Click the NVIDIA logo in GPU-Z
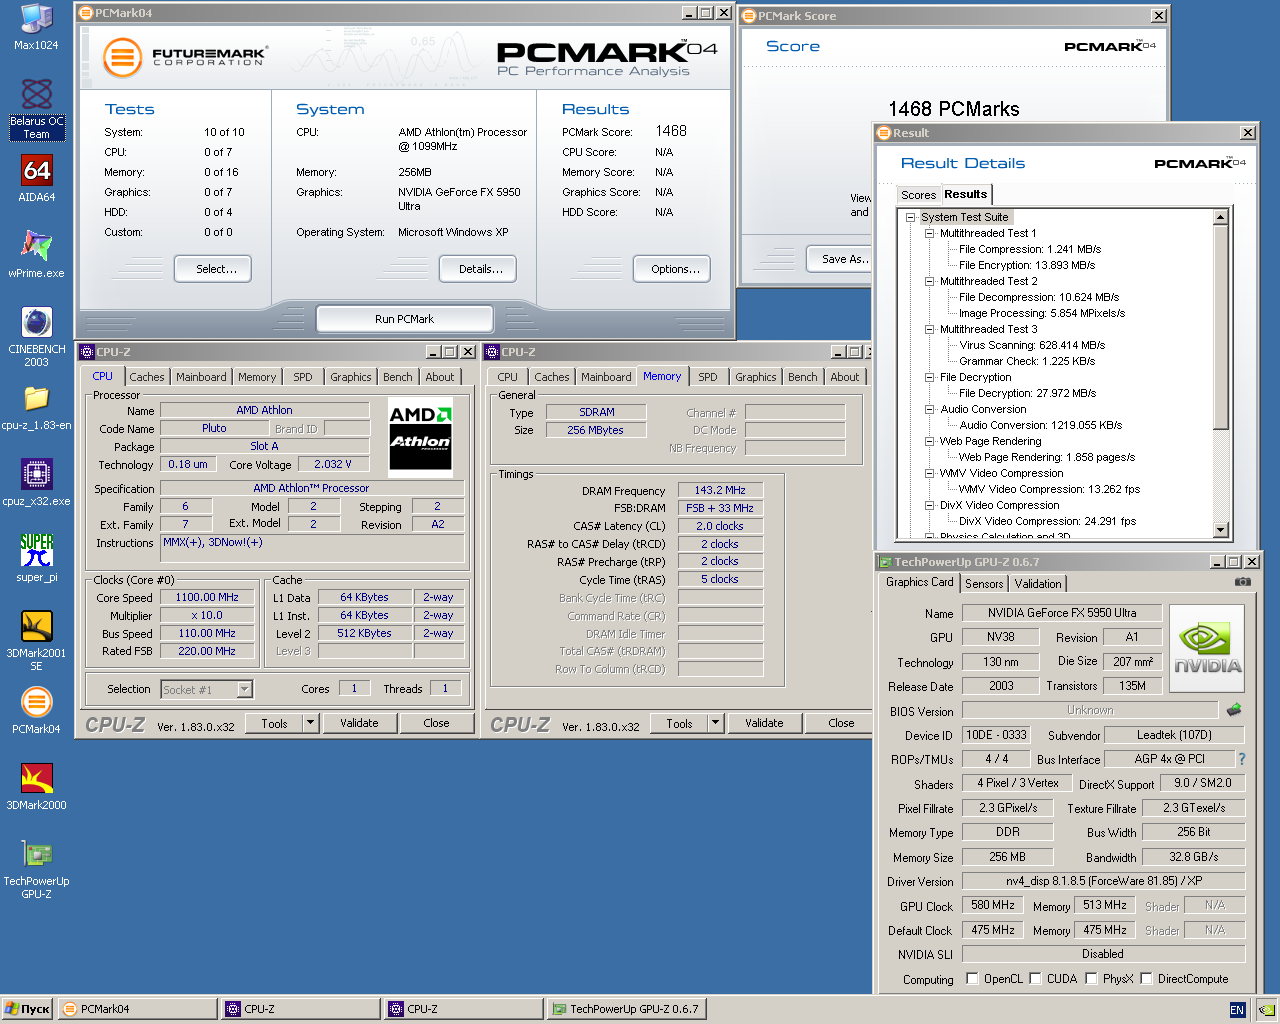 coord(1207,648)
